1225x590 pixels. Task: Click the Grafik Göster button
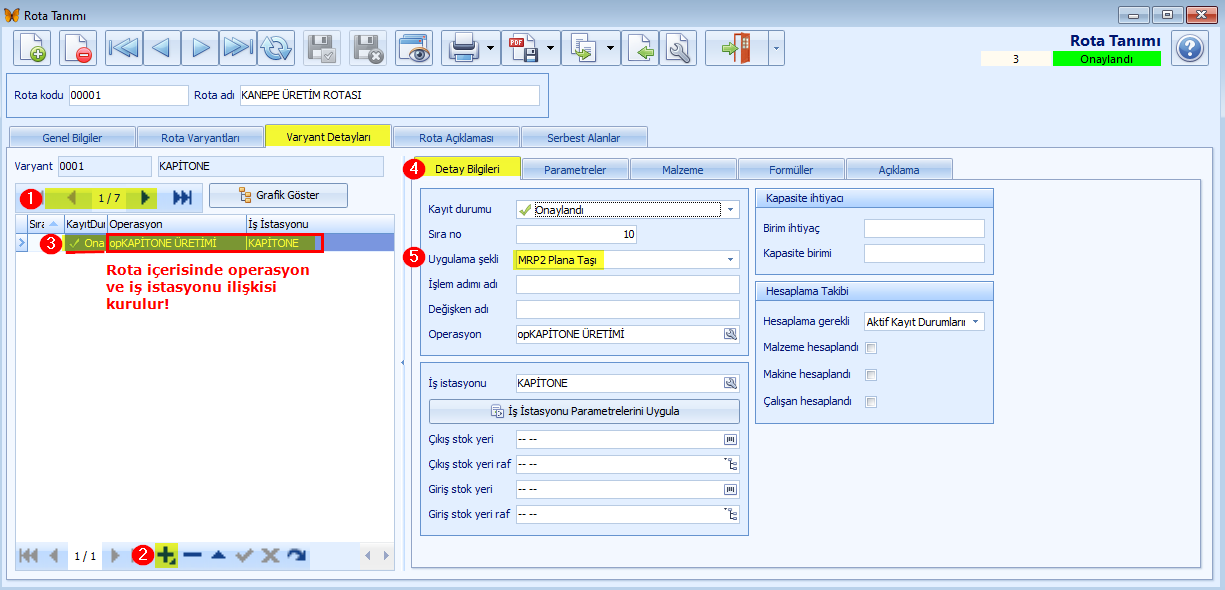(x=278, y=195)
